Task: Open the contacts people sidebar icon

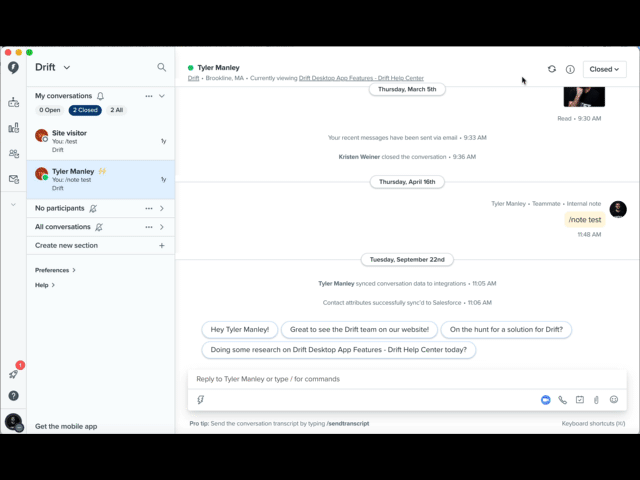Action: (x=13, y=153)
